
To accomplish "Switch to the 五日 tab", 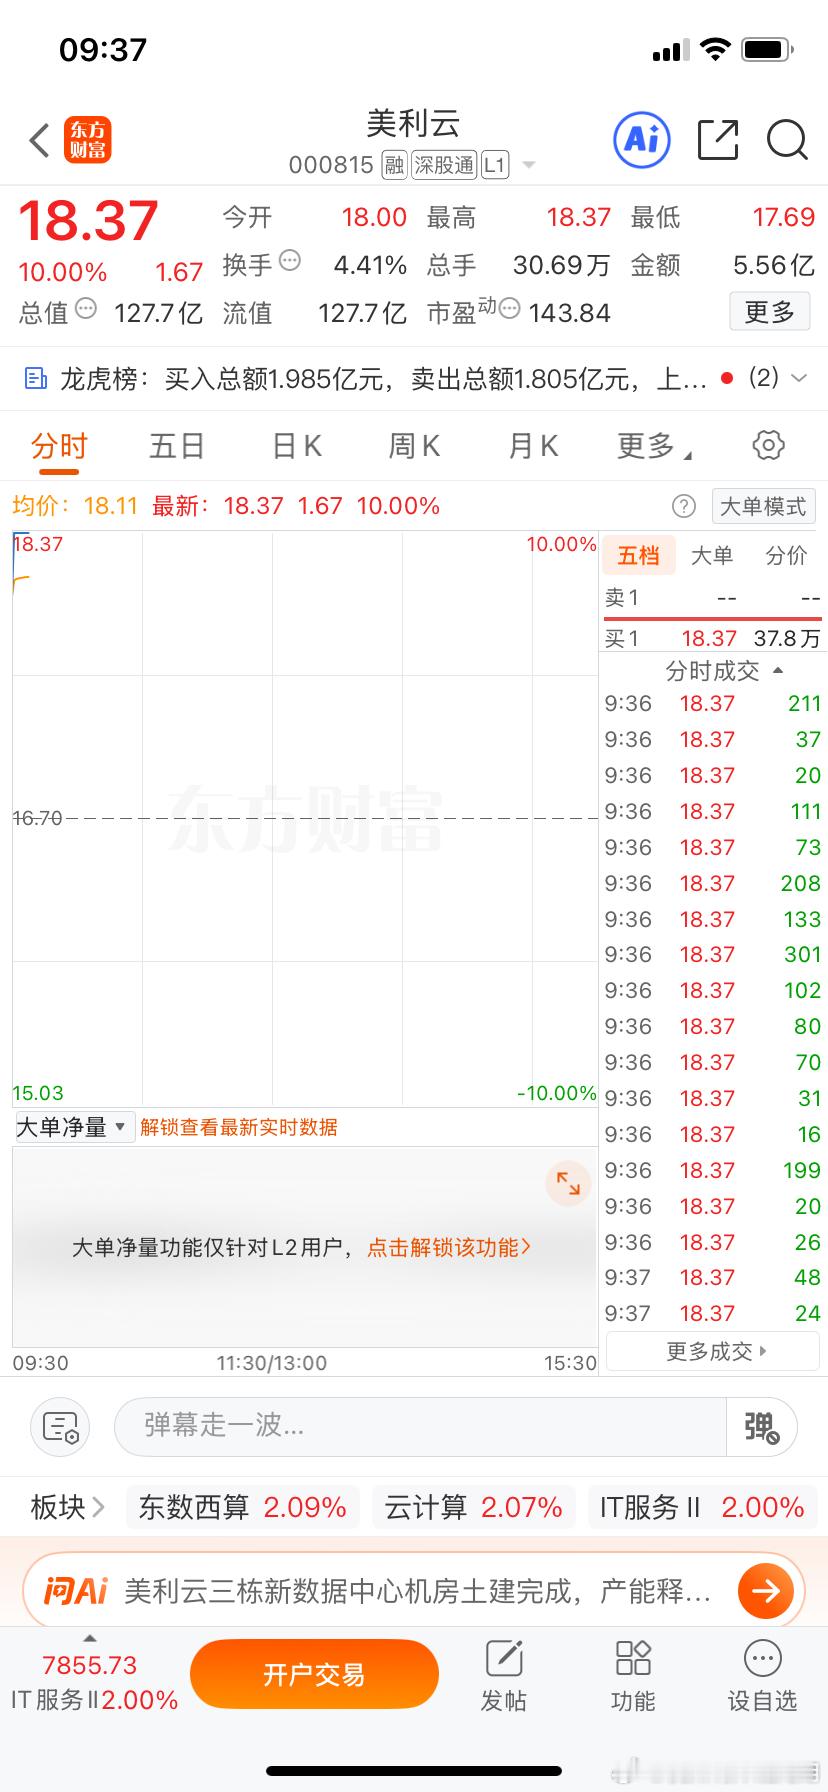I will [177, 446].
